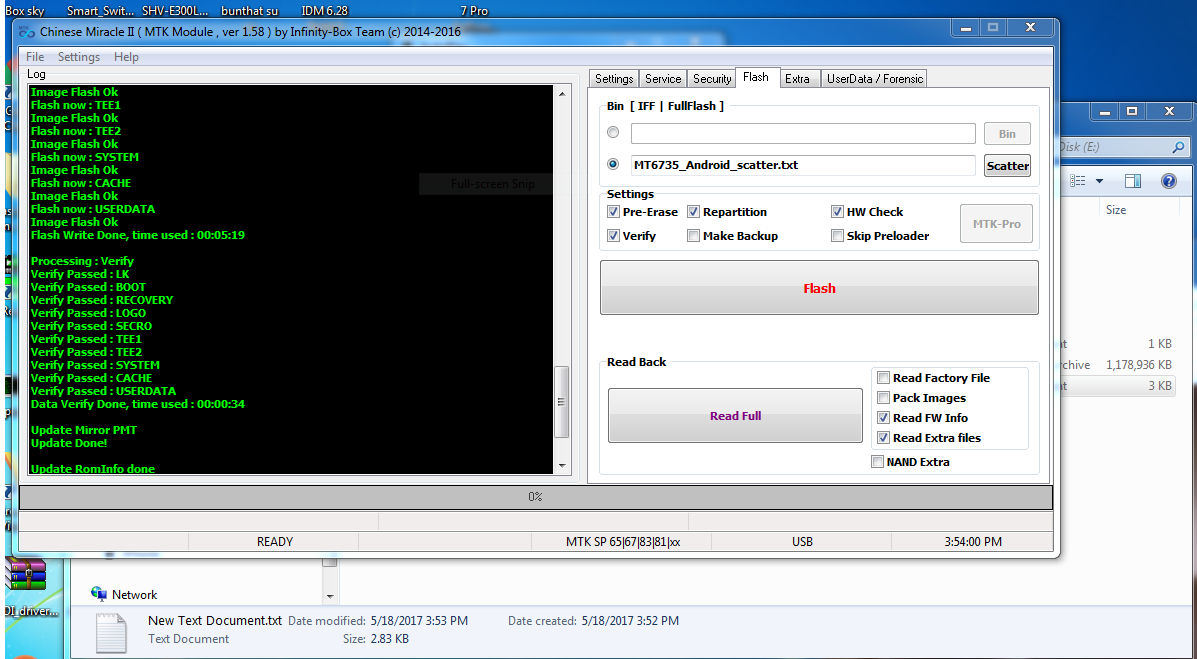Click the MTK SP 65|67|83|81|xx status entry
Screen dimensions: 1197x659
[x=623, y=541]
